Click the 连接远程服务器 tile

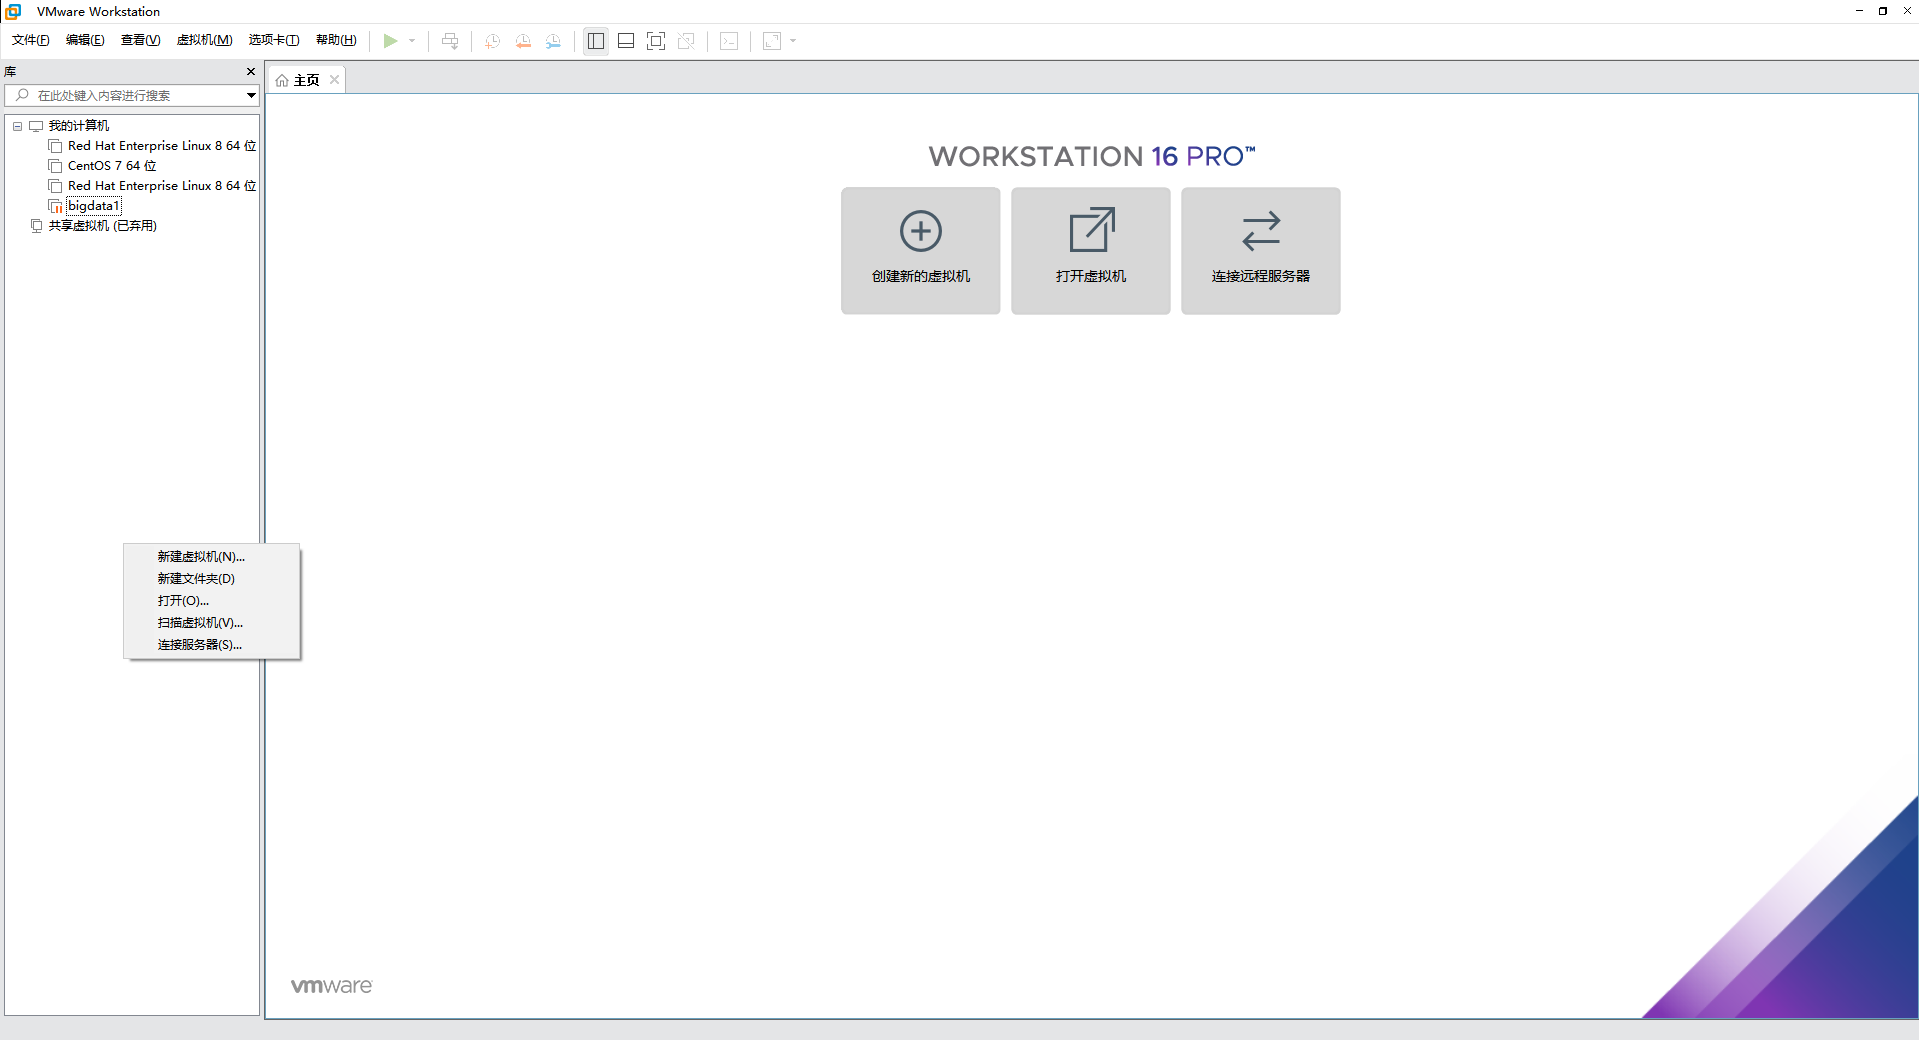1259,250
